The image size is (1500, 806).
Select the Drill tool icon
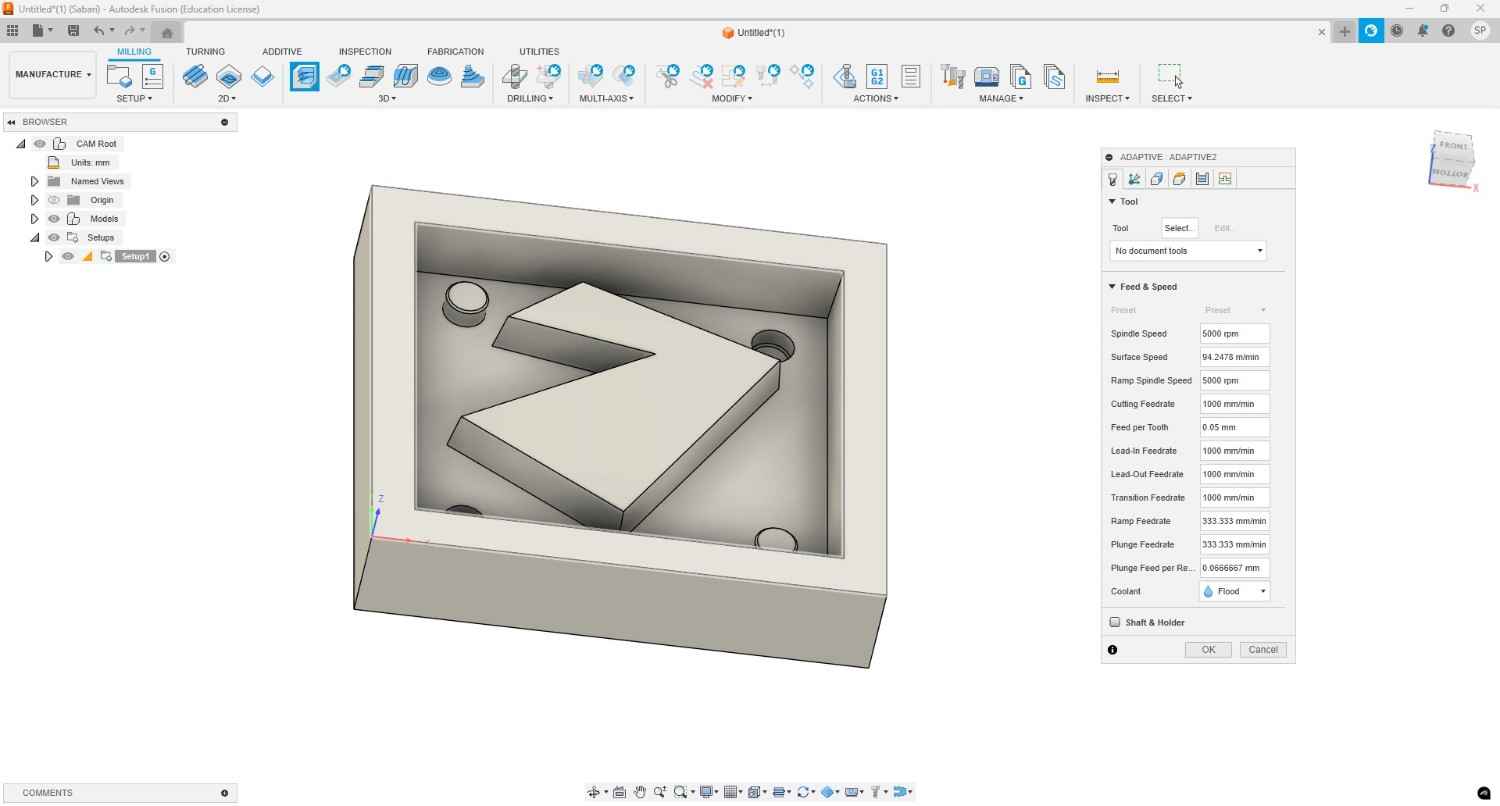pos(514,76)
